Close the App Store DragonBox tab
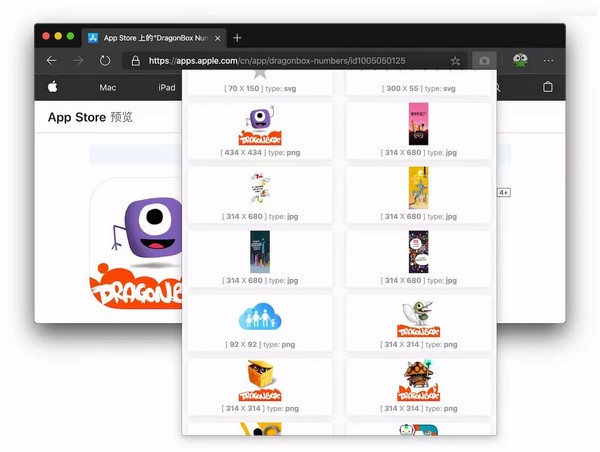The image size is (600, 452). coord(217,38)
